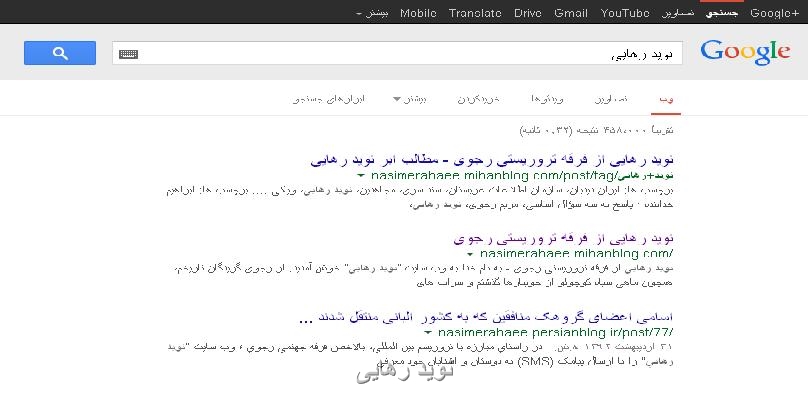Click the blue magnifier search button

tap(60, 53)
